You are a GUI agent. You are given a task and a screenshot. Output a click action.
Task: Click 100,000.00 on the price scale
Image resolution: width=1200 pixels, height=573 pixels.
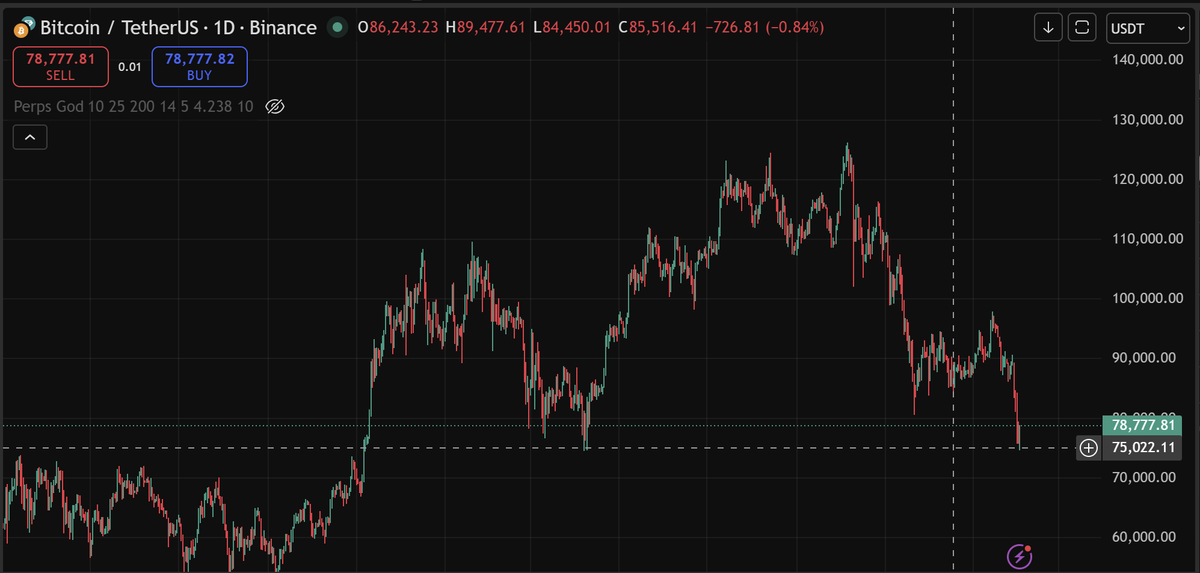coord(1147,298)
